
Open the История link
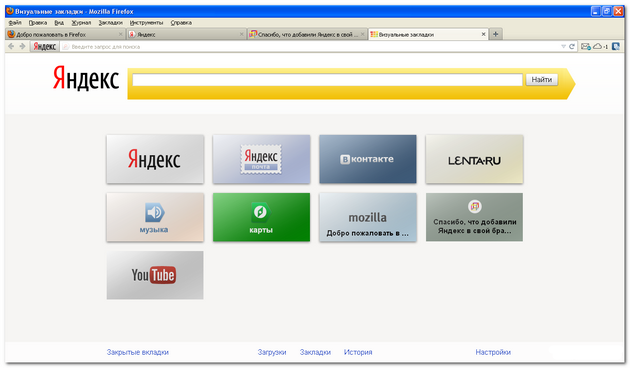(358, 352)
